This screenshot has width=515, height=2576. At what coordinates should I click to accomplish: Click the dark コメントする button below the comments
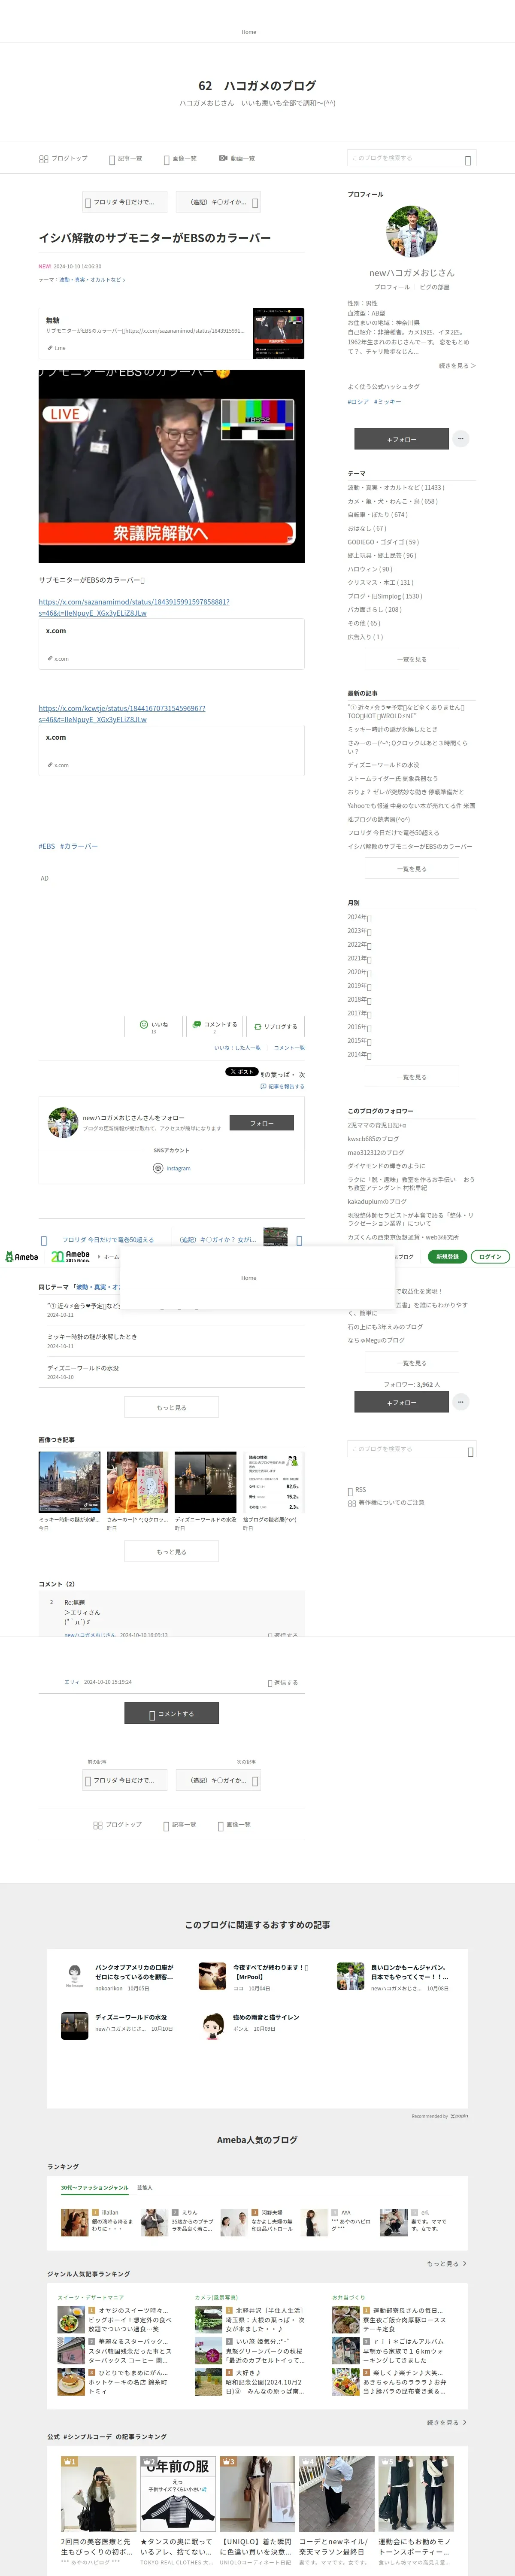(171, 1713)
